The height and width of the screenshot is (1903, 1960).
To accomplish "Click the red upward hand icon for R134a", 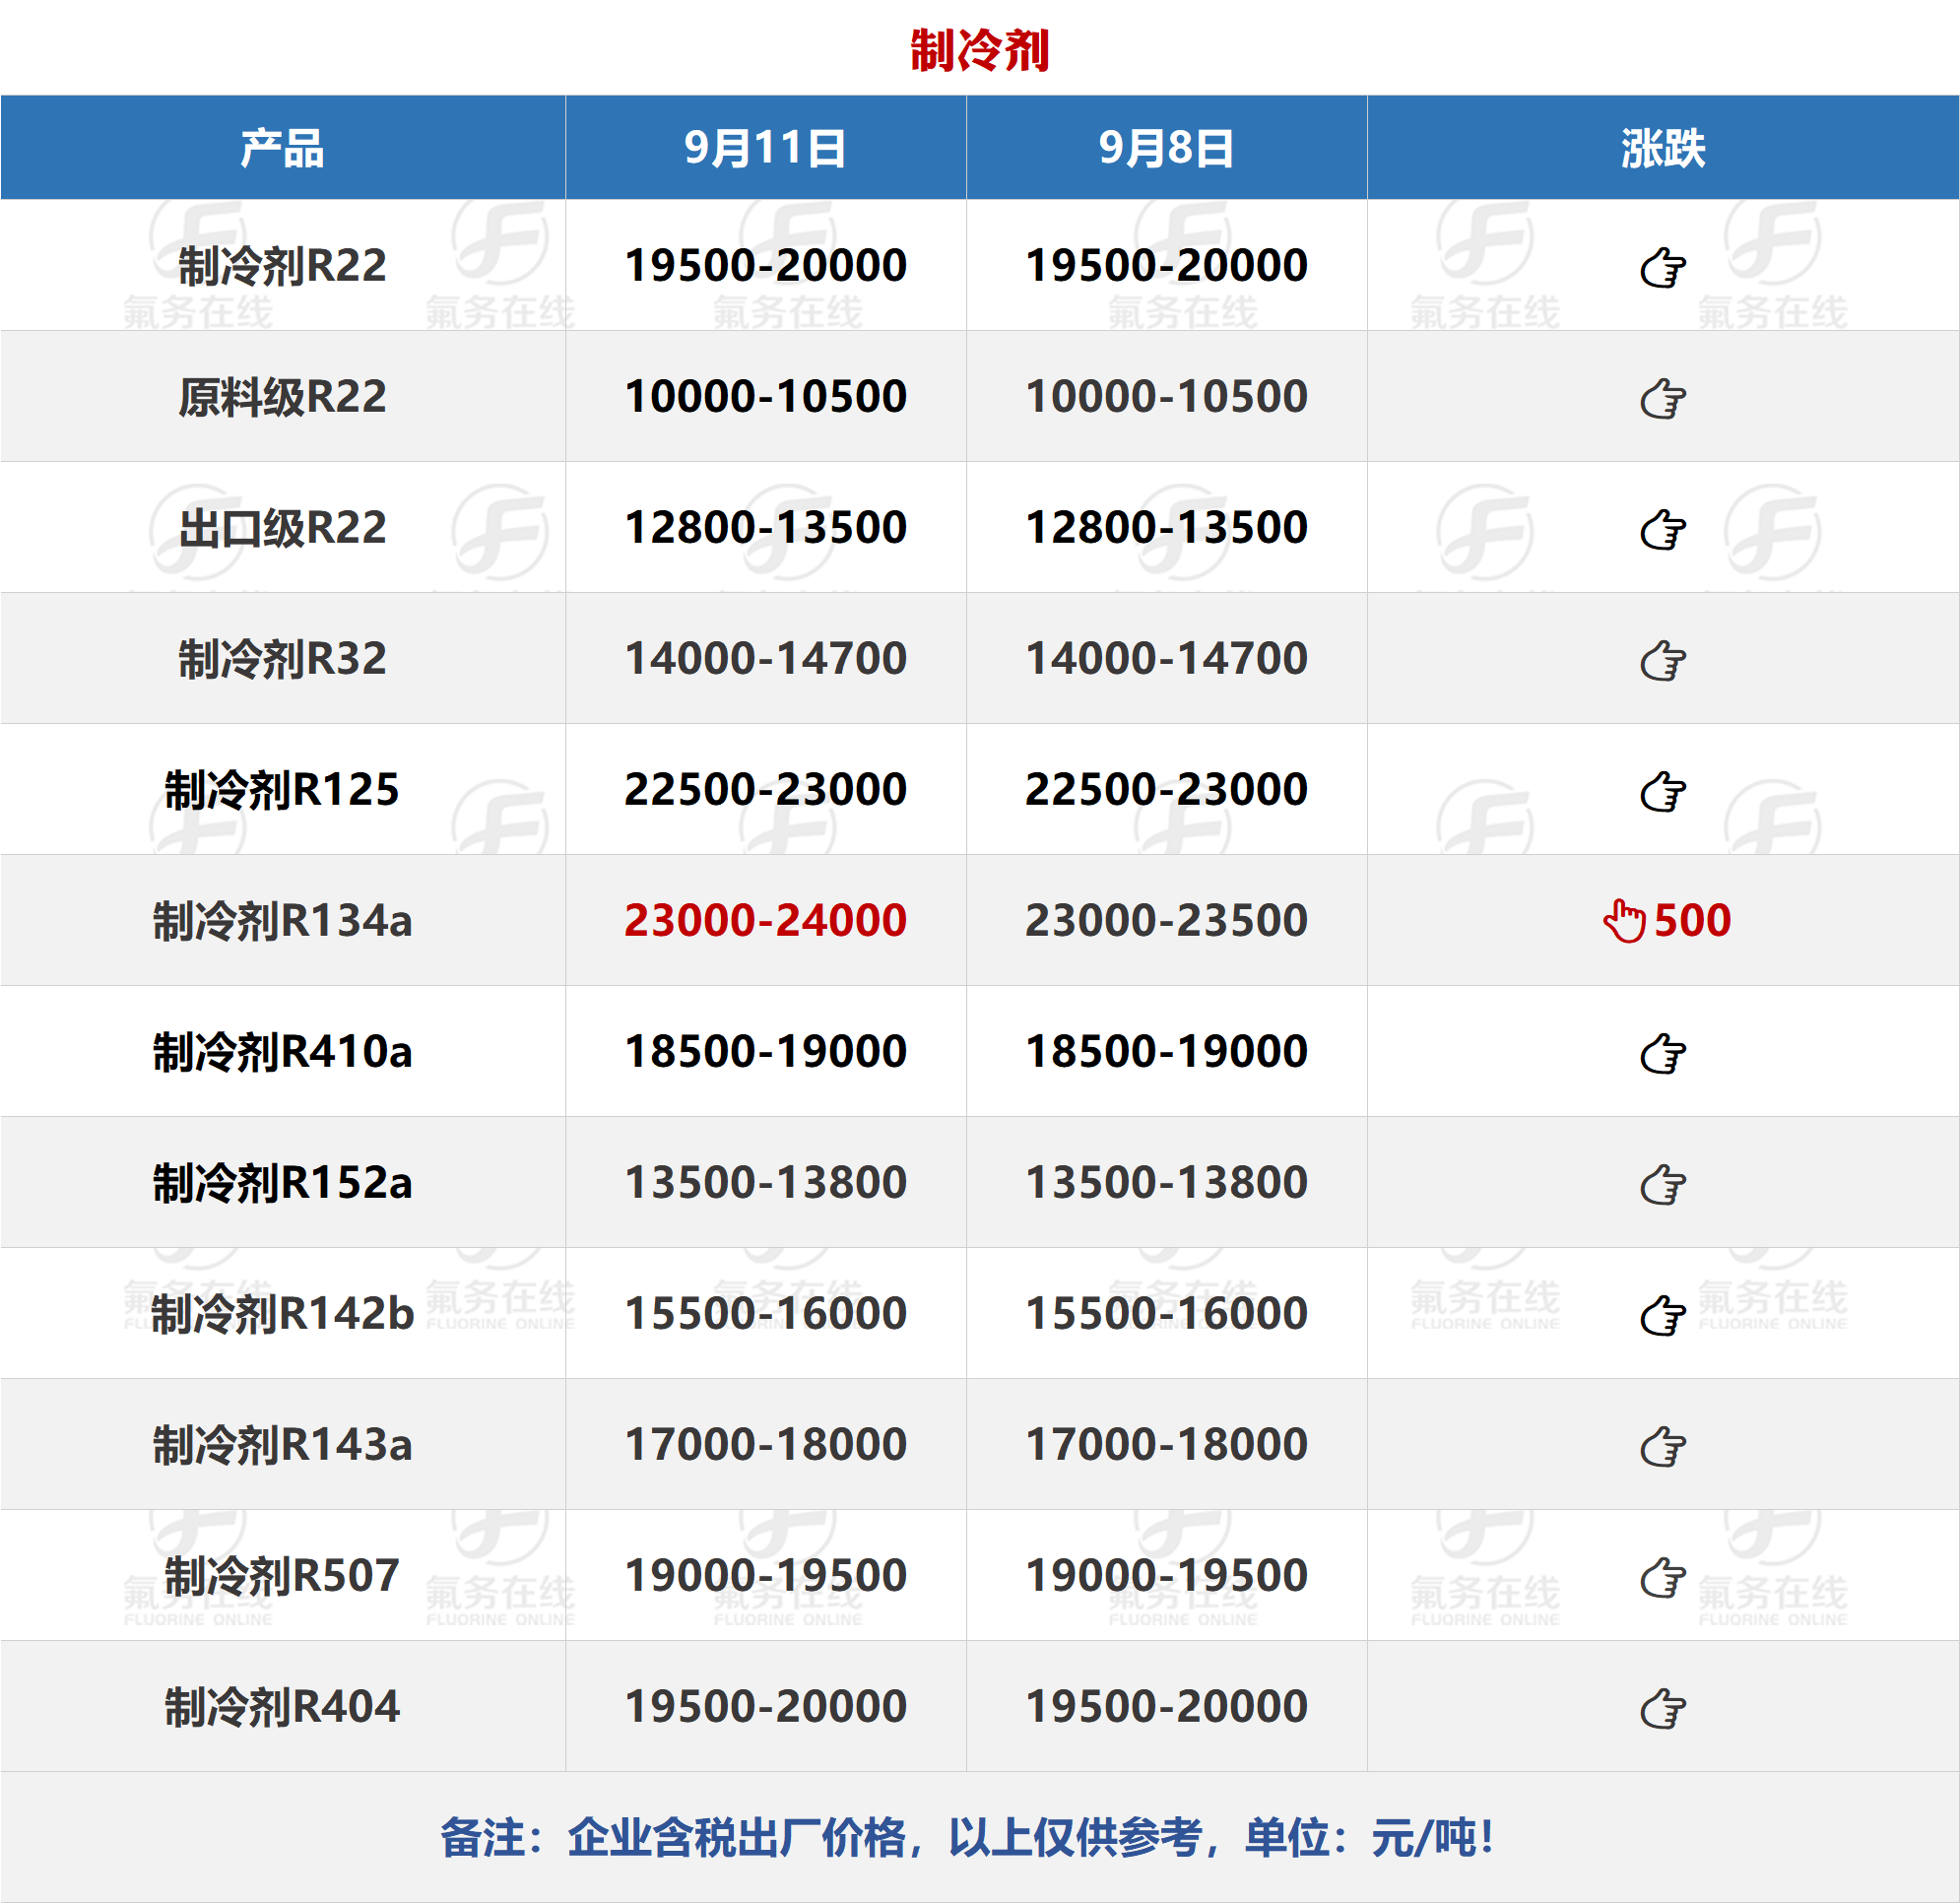I will click(x=1624, y=920).
